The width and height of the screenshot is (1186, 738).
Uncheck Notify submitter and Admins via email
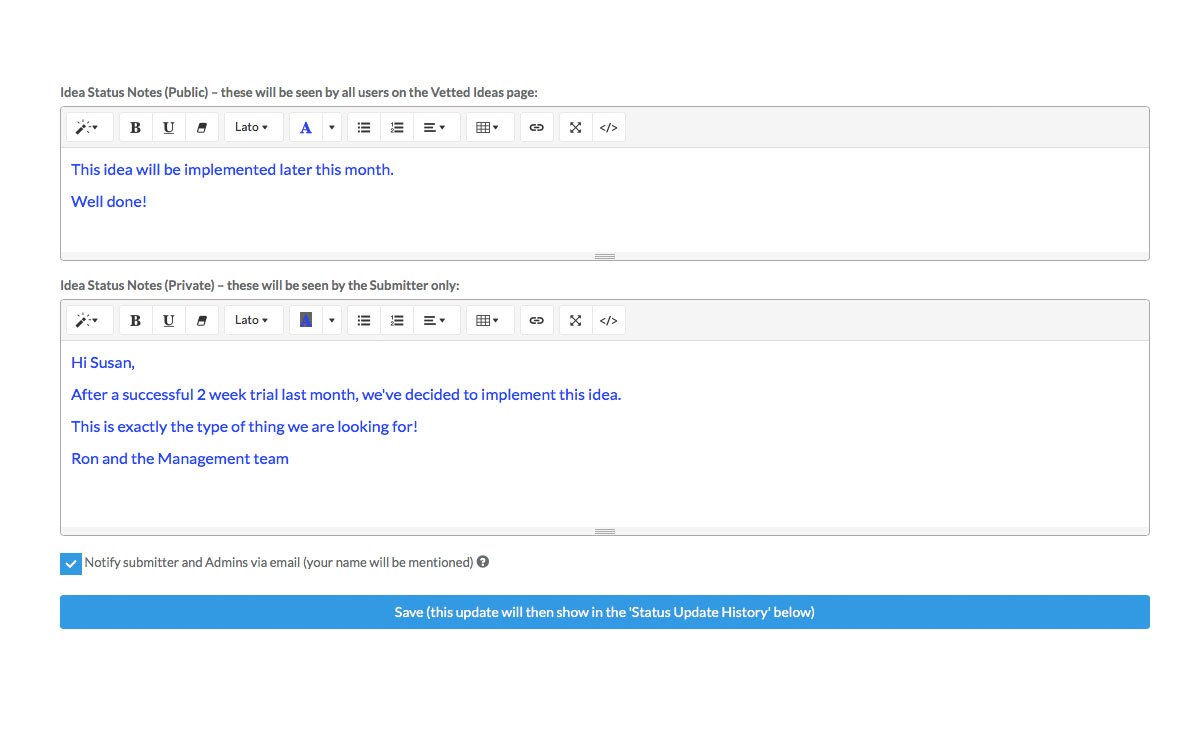pos(71,563)
